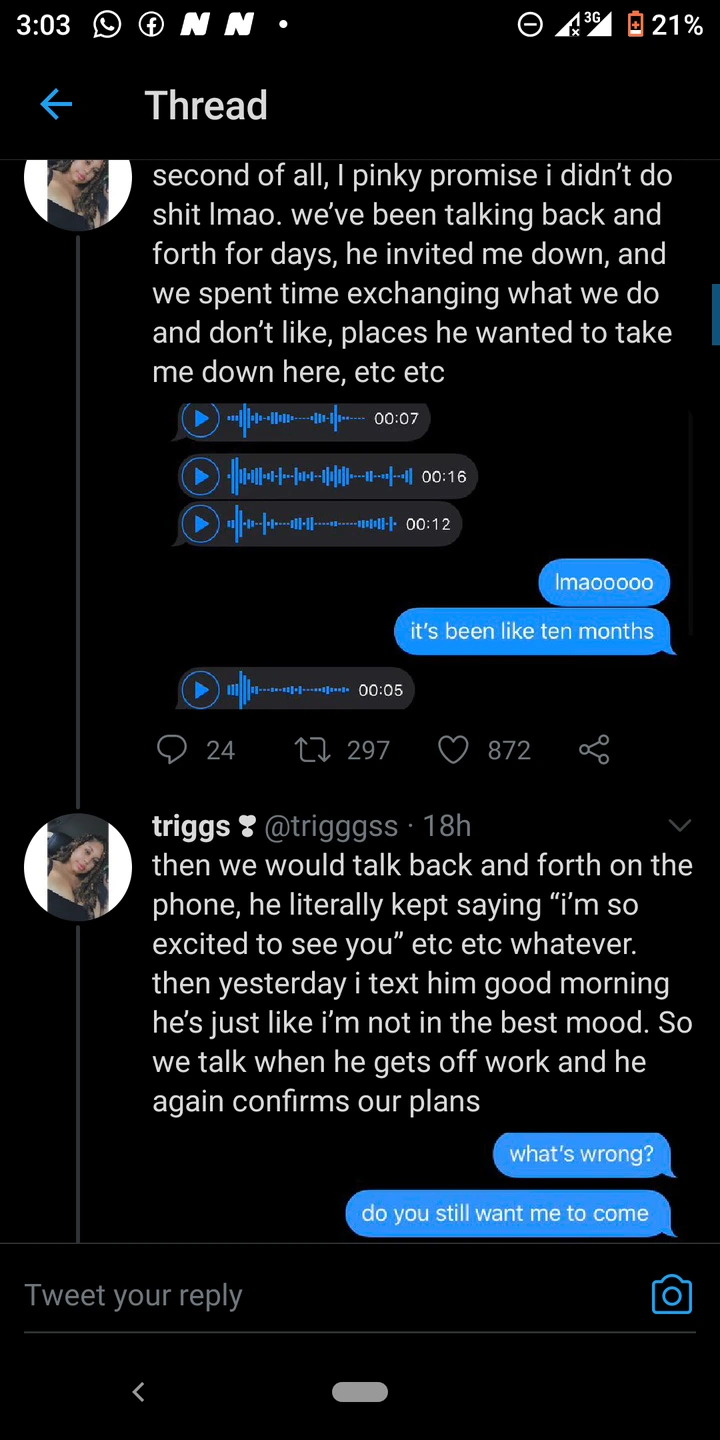Retweet the tweet with 297 retweets

click(314, 749)
